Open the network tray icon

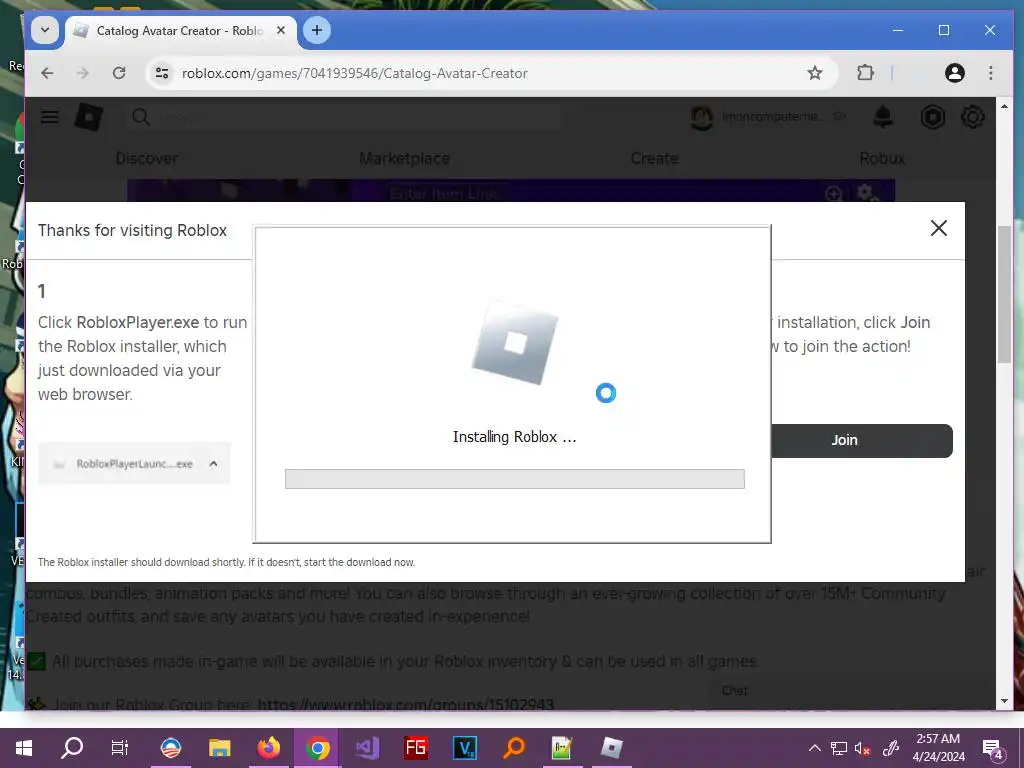[839, 748]
